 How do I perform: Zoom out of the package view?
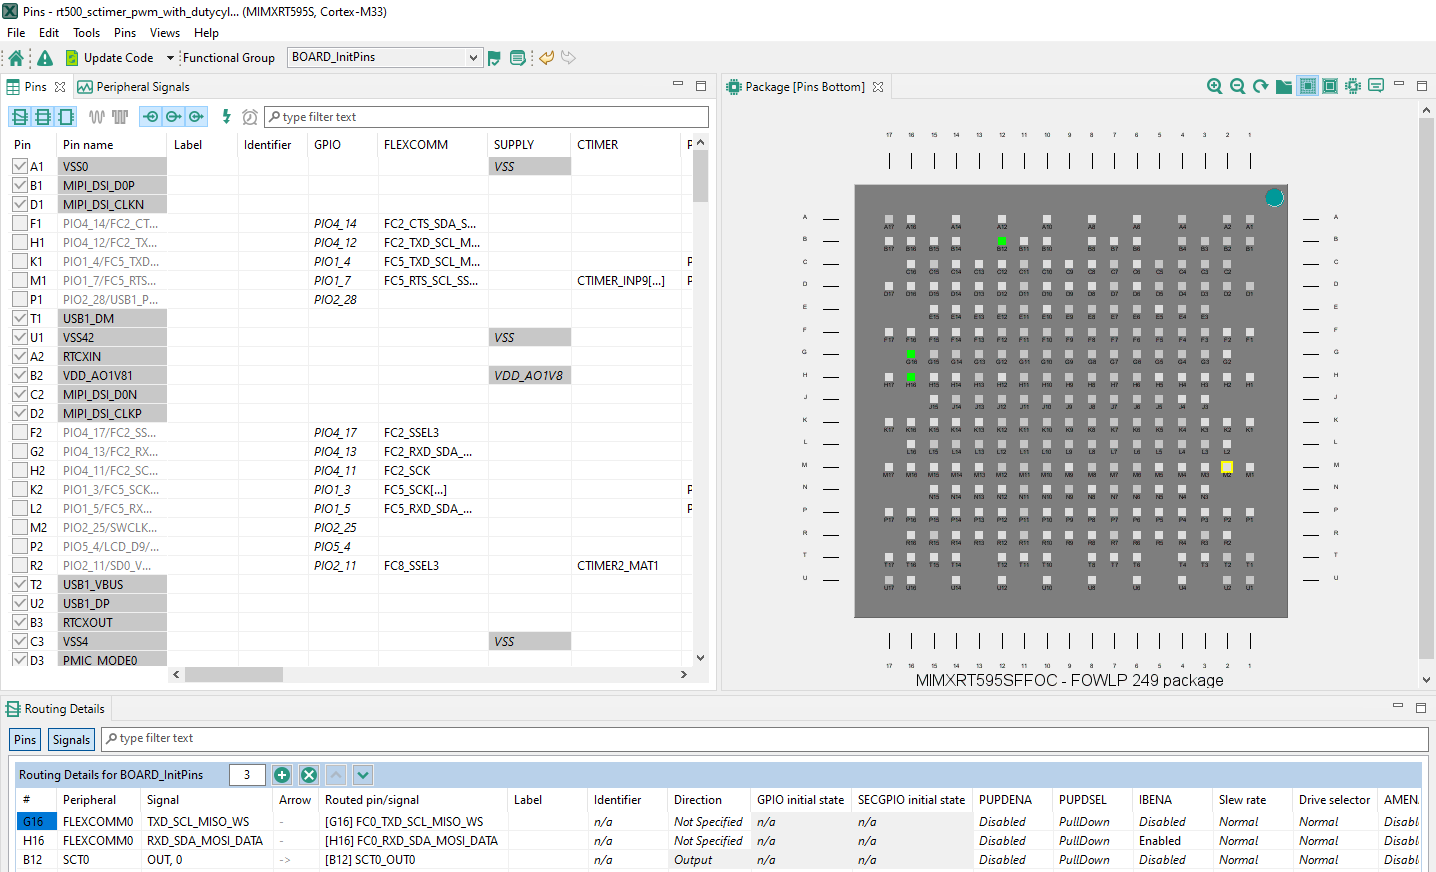pyautogui.click(x=1237, y=87)
